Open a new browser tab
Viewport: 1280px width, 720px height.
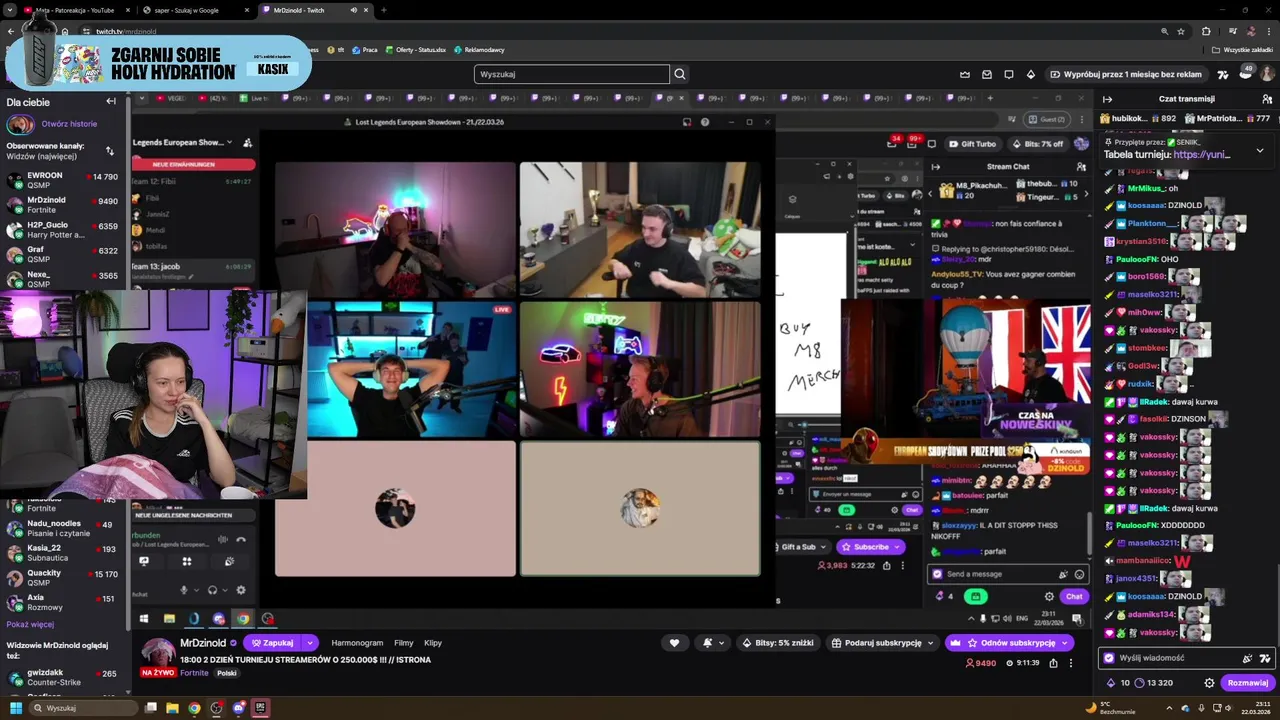383,10
